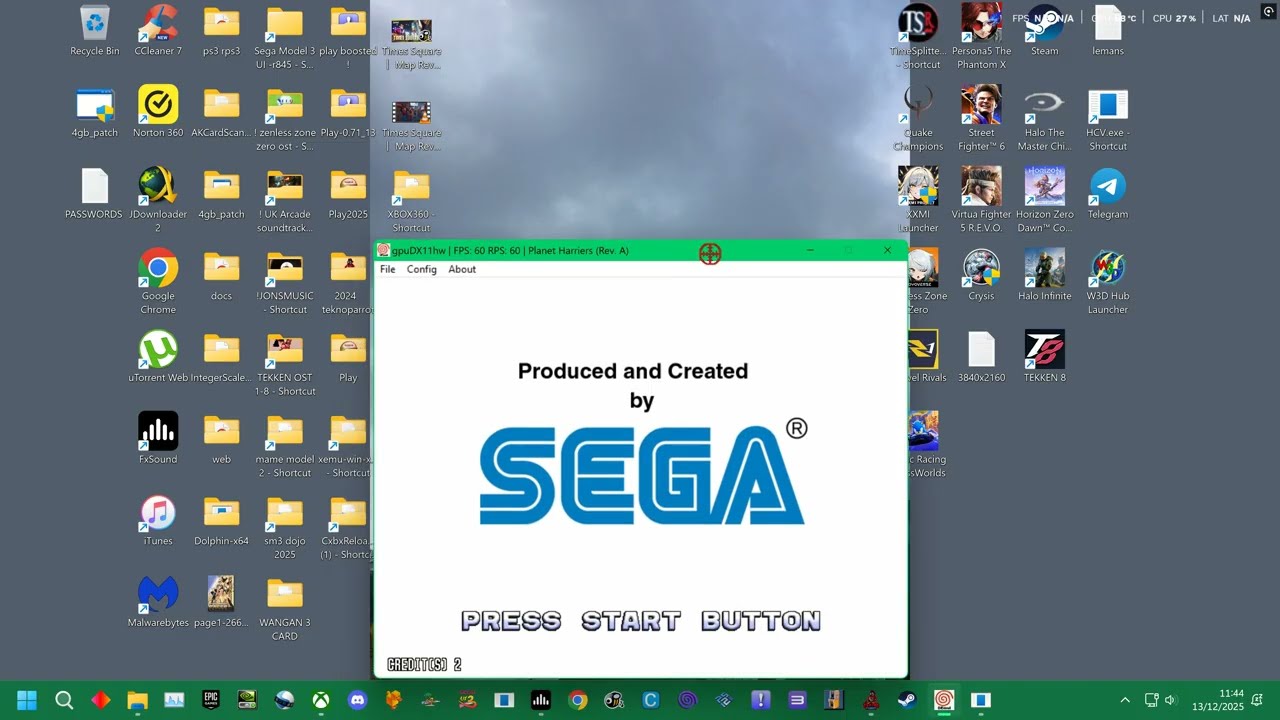Select the W3D Hub Launcher shortcut
The width and height of the screenshot is (1280, 720).
[x=1108, y=282]
